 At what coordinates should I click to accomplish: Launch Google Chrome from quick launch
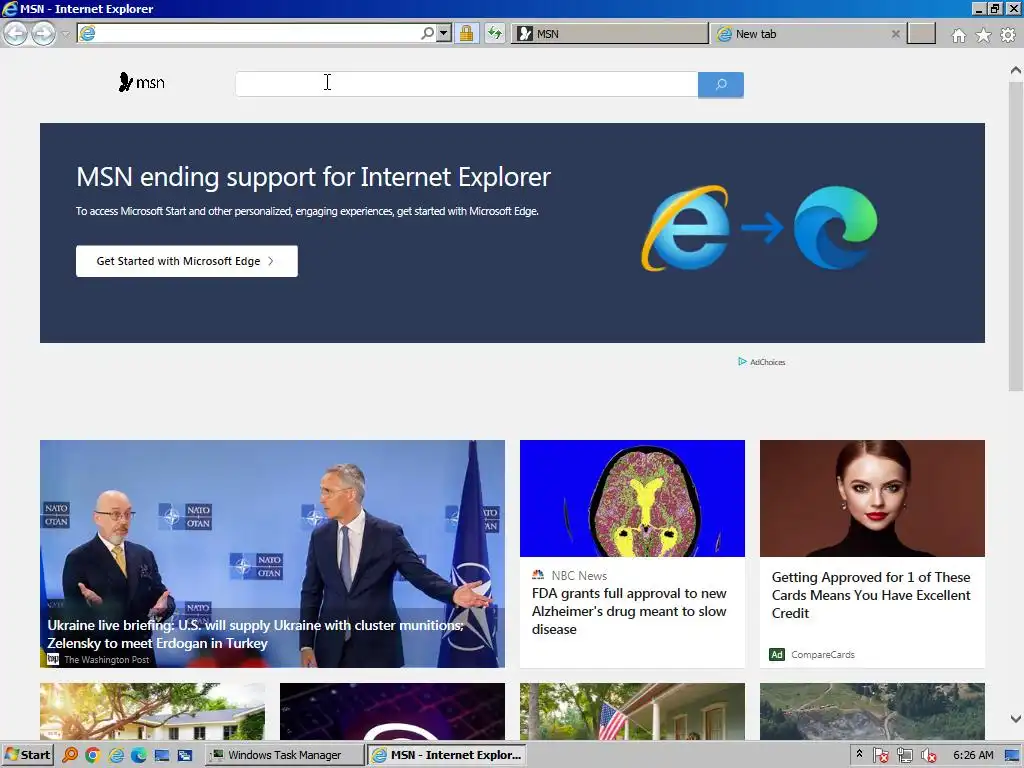tap(92, 755)
